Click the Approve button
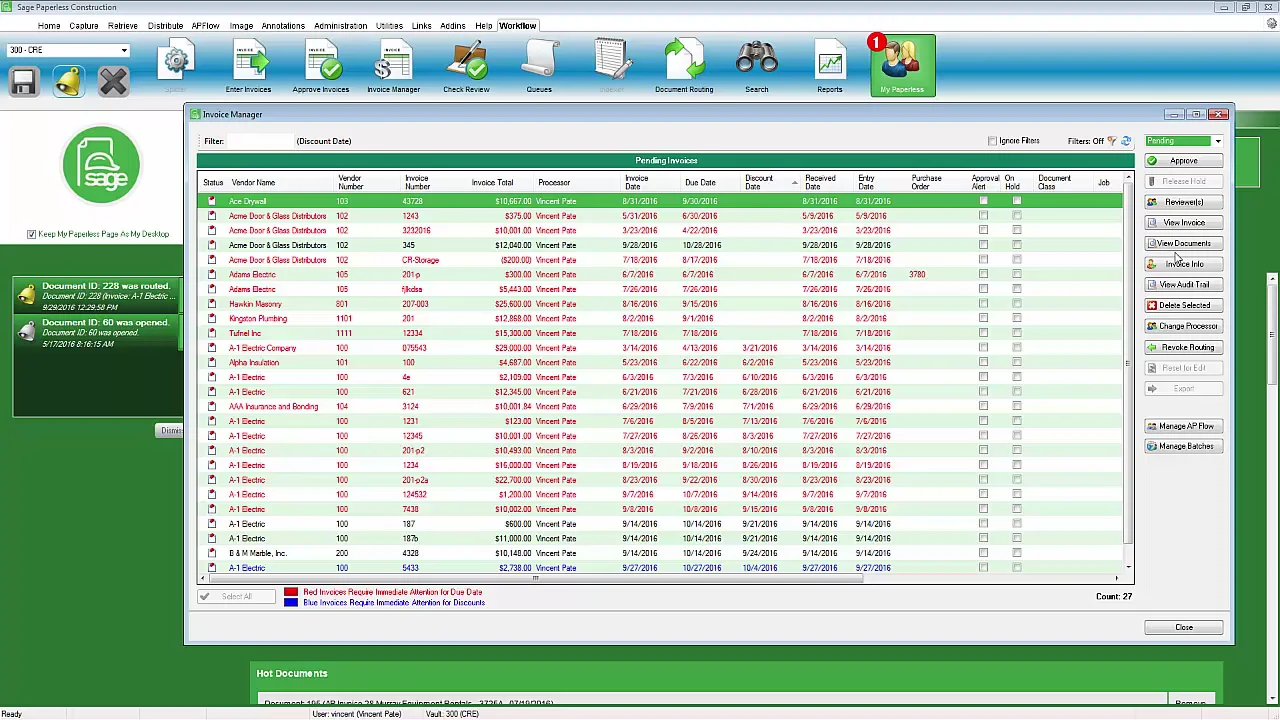Viewport: 1280px width, 720px height. (1184, 161)
